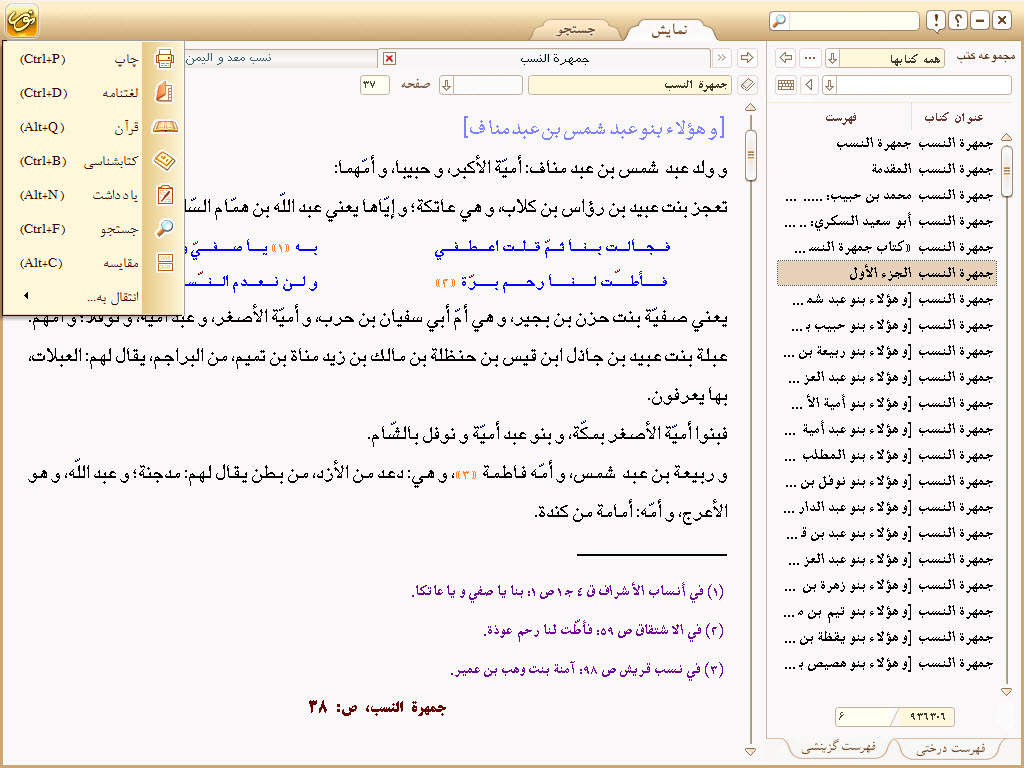Click footnote marker «۲» in the verse

pyautogui.click(x=445, y=283)
